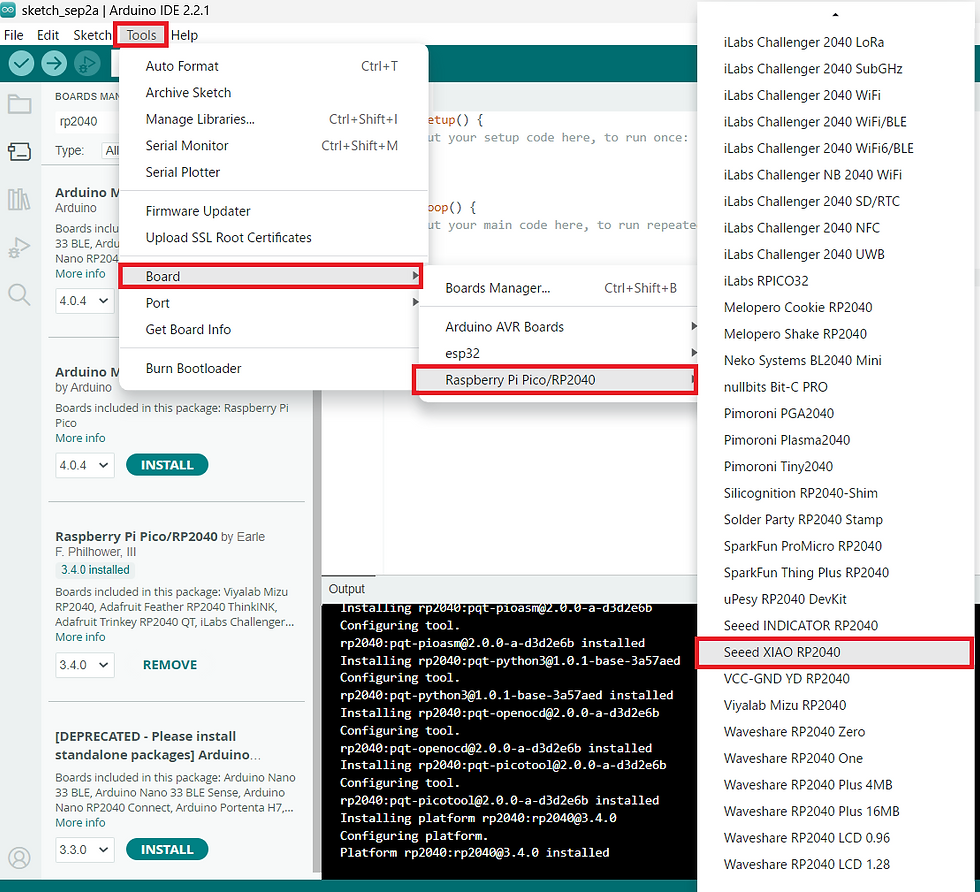Expand Raspberry Pi Pico/RP2040 submenu

[555, 380]
